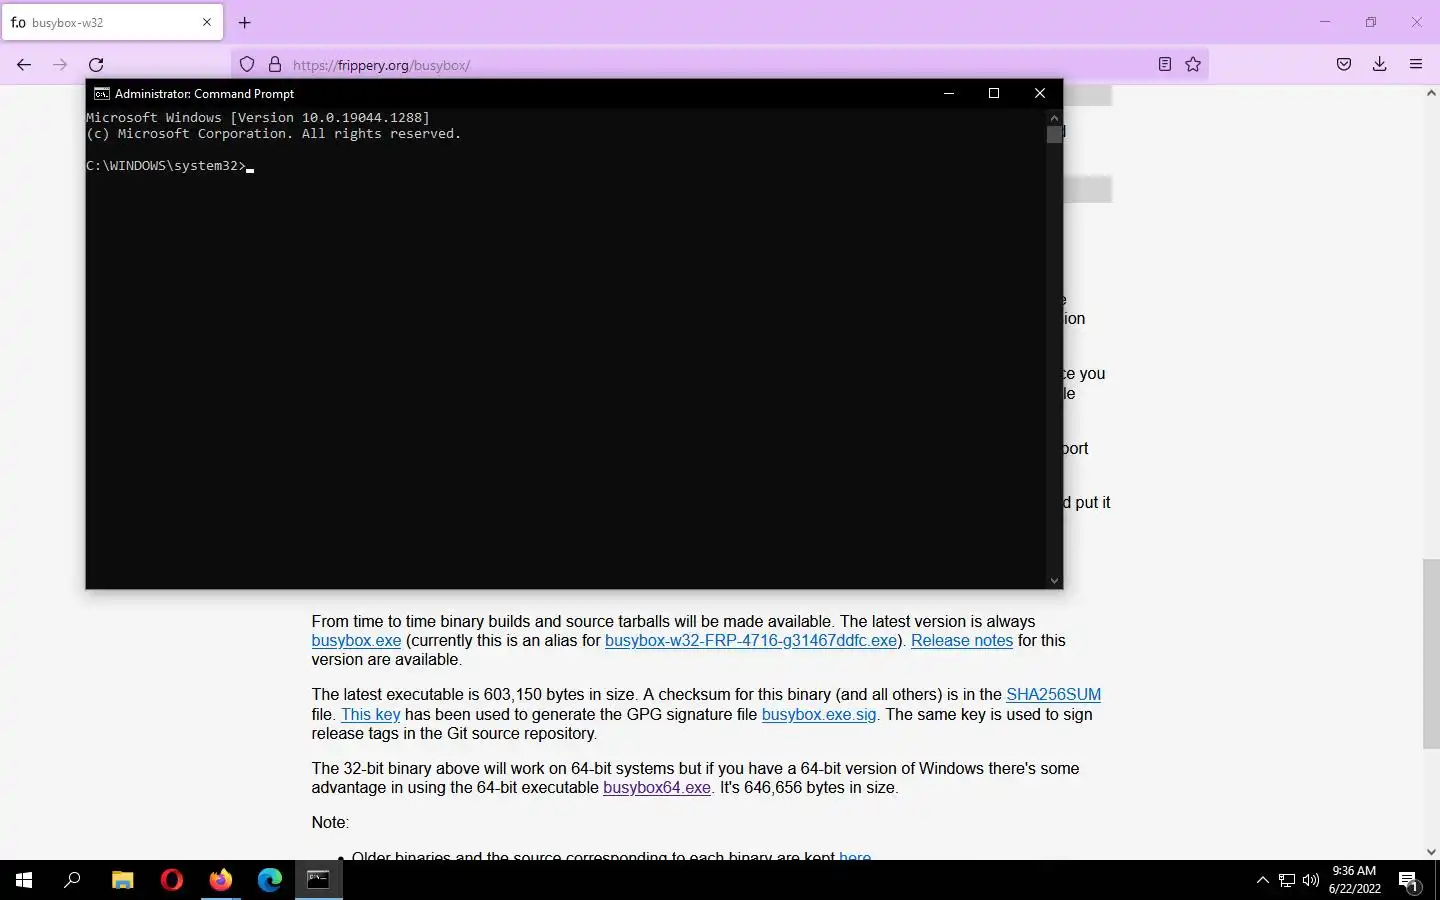Open volume control tray icon
Screen dimensions: 1440x900
click(1311, 880)
